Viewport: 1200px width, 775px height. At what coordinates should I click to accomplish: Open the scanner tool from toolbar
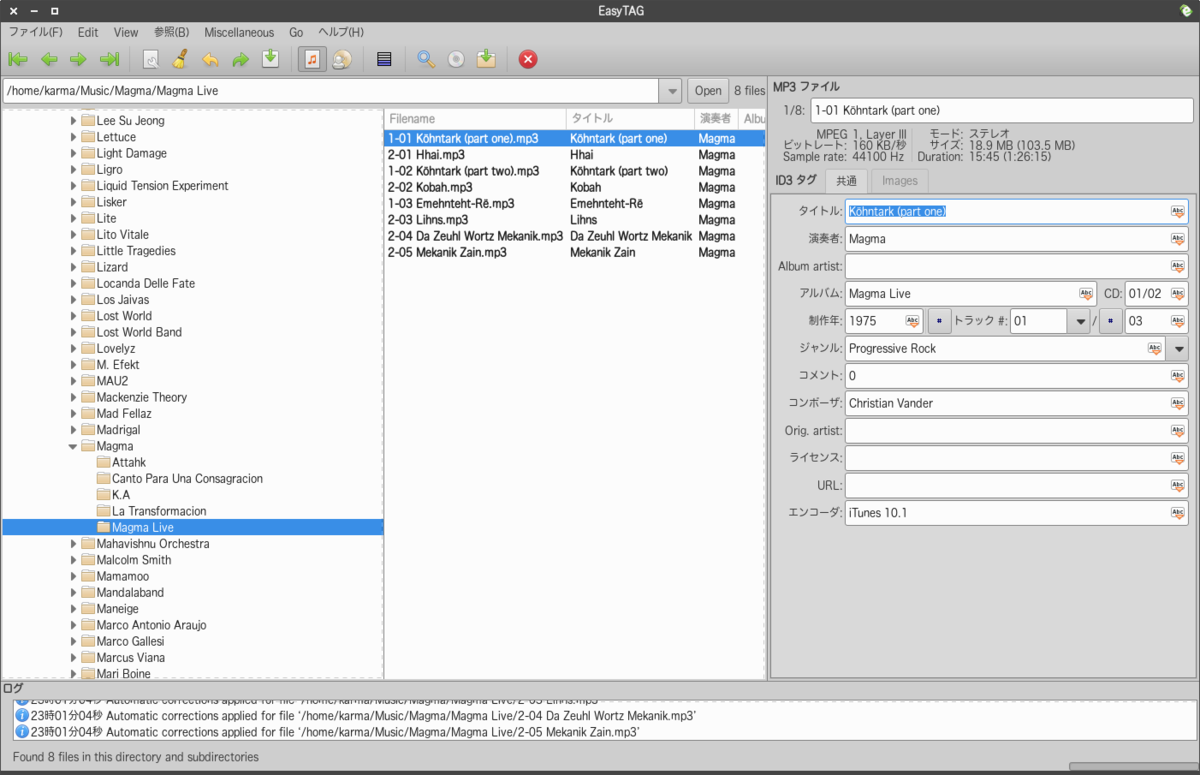(151, 59)
